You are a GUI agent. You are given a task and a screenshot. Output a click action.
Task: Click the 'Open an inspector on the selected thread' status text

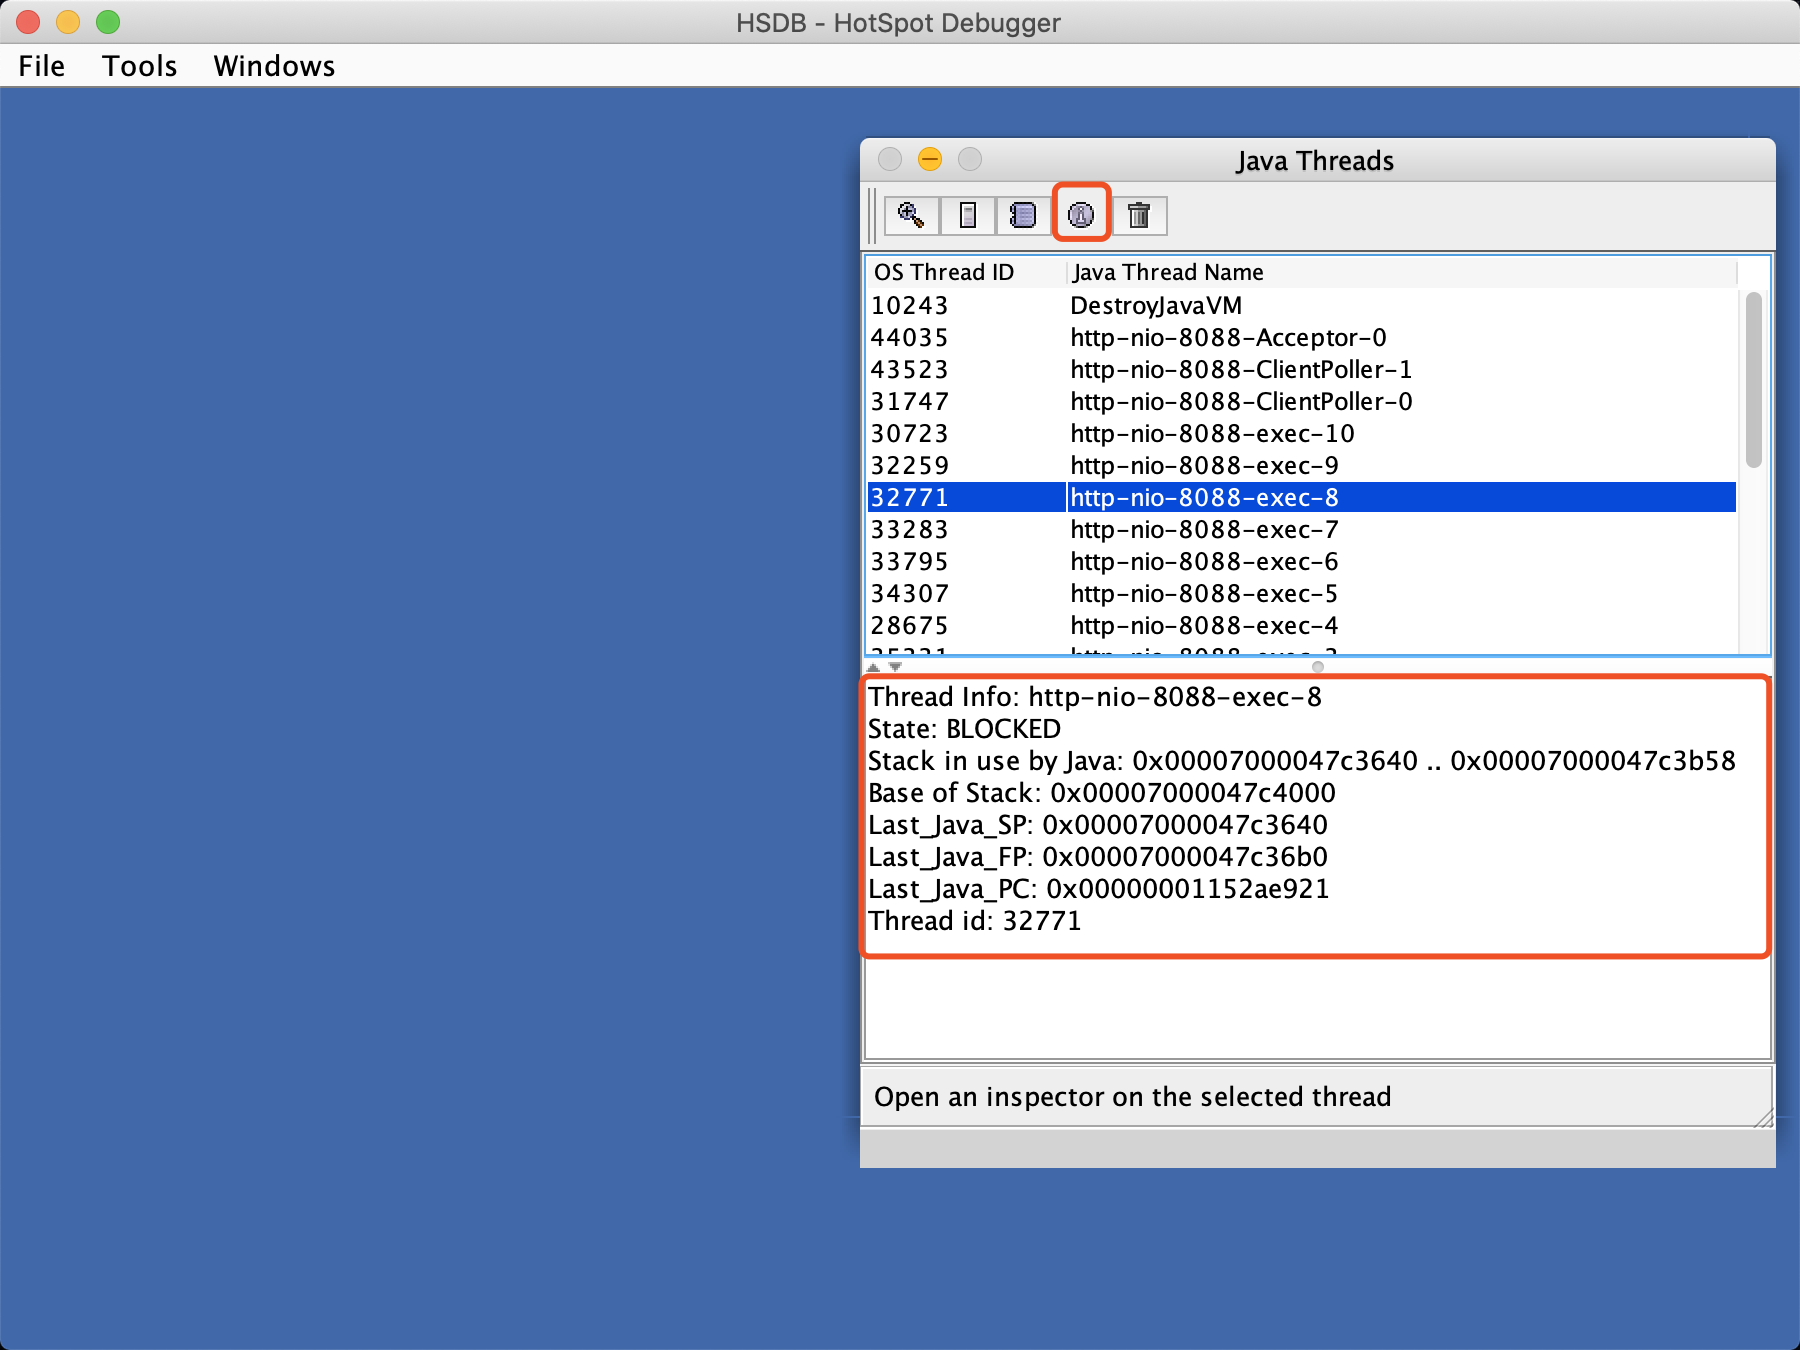[x=1133, y=1097]
